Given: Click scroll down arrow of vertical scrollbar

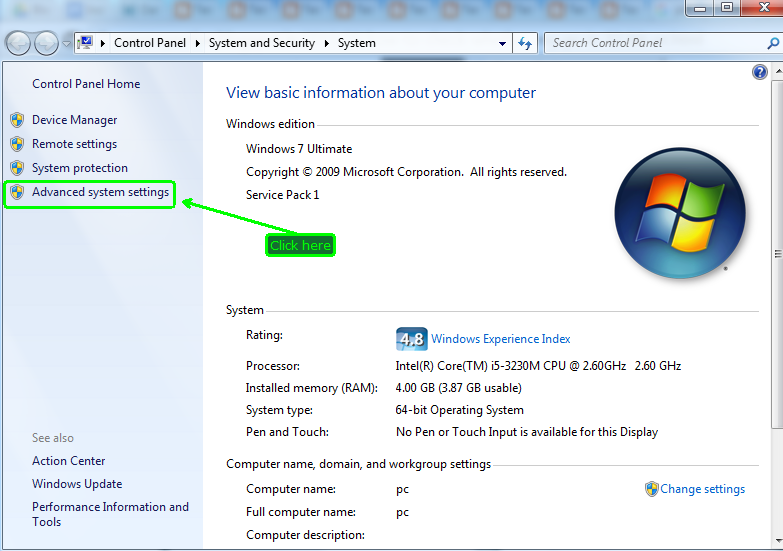Looking at the screenshot, I should [778, 541].
